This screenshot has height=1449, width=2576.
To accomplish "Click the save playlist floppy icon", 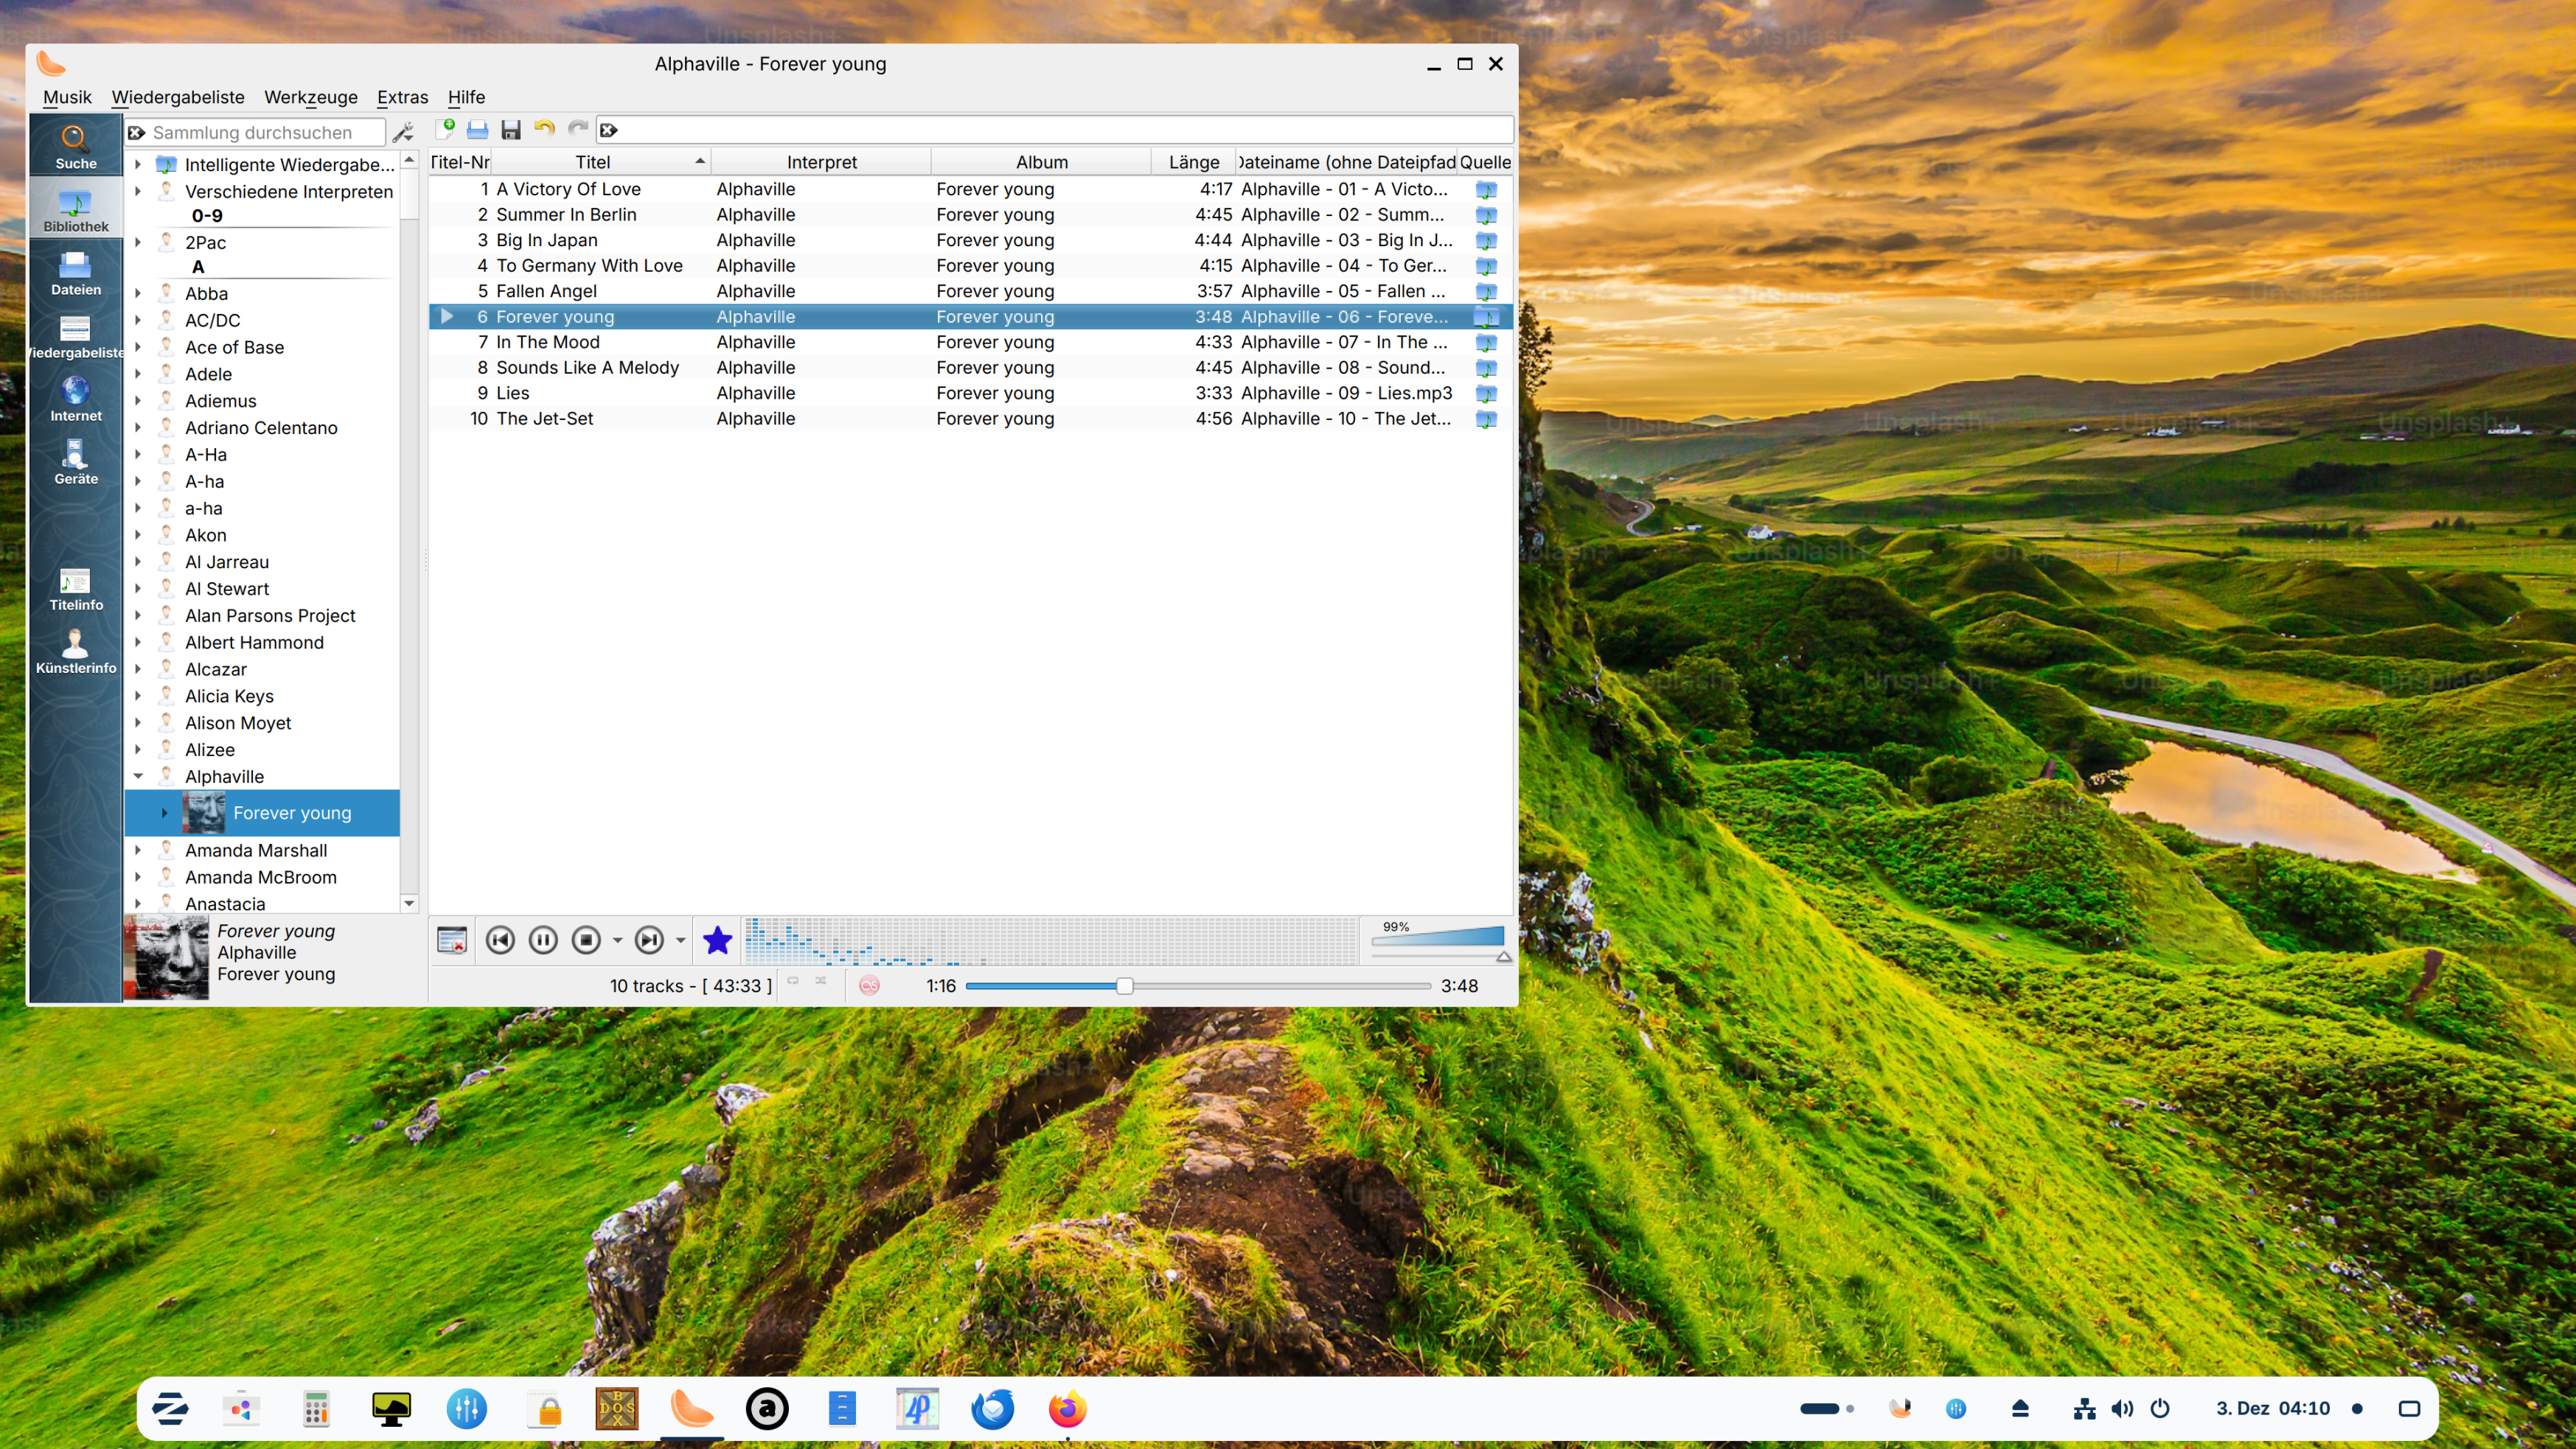I will (511, 129).
